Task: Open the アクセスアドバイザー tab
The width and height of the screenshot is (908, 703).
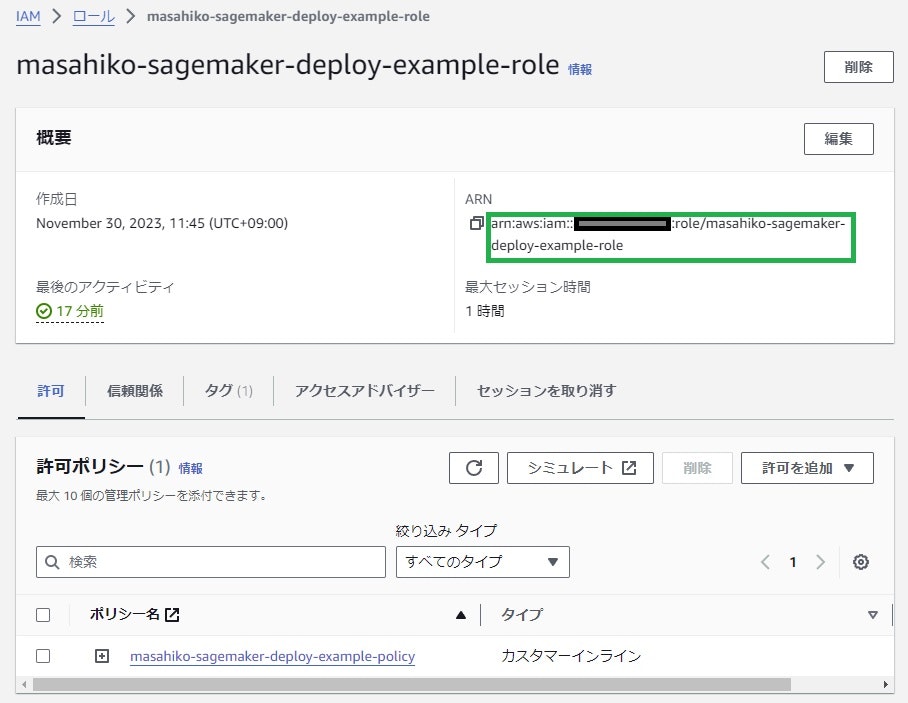Action: [x=365, y=391]
